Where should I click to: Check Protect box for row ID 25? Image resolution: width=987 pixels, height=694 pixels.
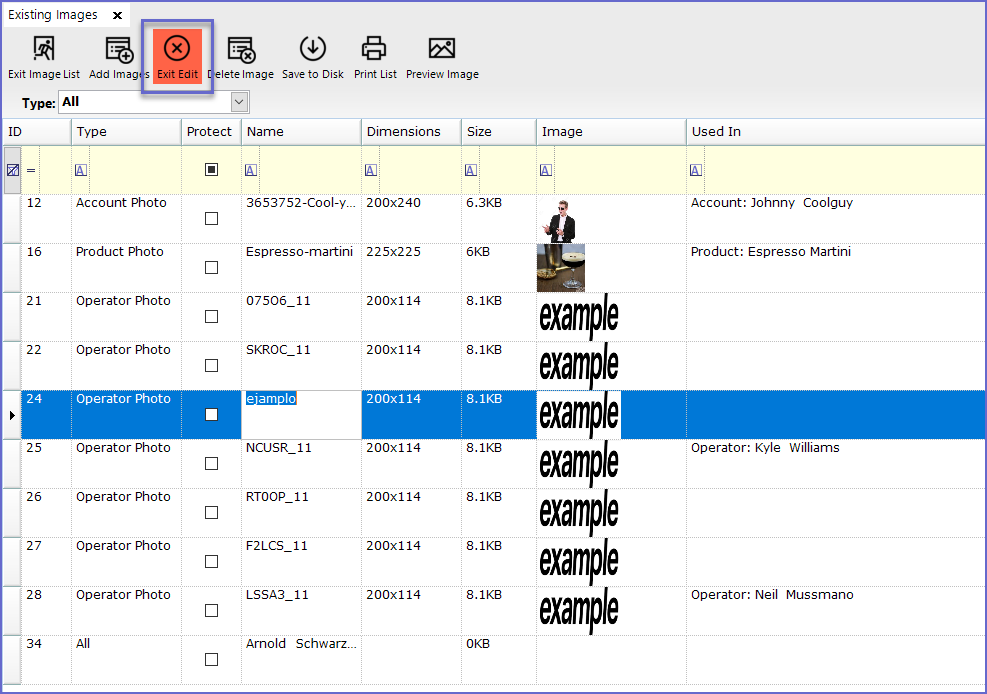[211, 464]
